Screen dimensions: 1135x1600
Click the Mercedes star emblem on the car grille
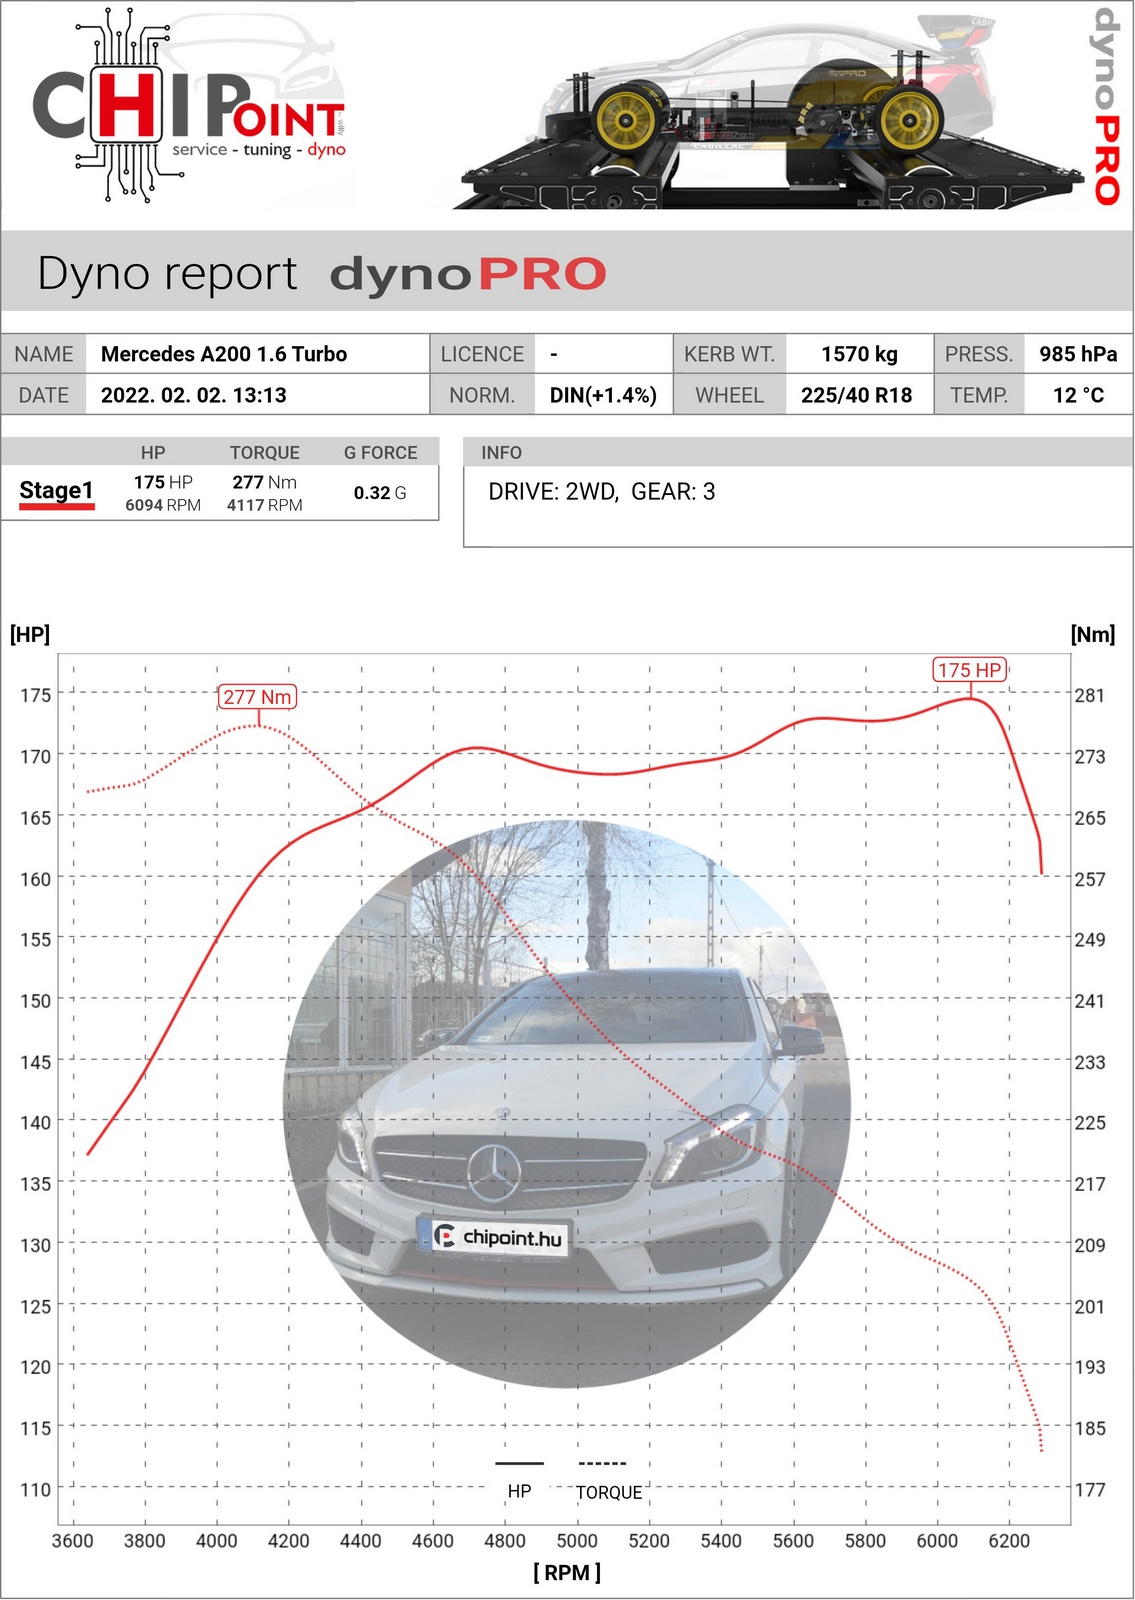[x=494, y=1172]
